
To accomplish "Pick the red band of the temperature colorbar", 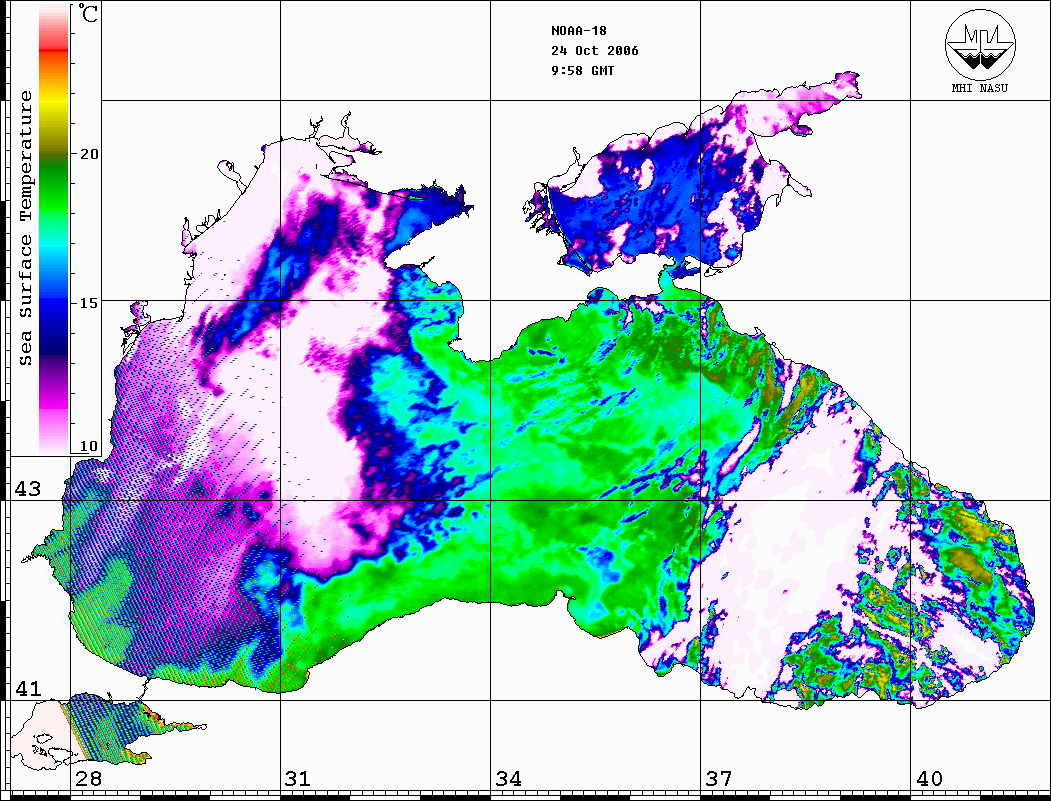I will [x=54, y=50].
